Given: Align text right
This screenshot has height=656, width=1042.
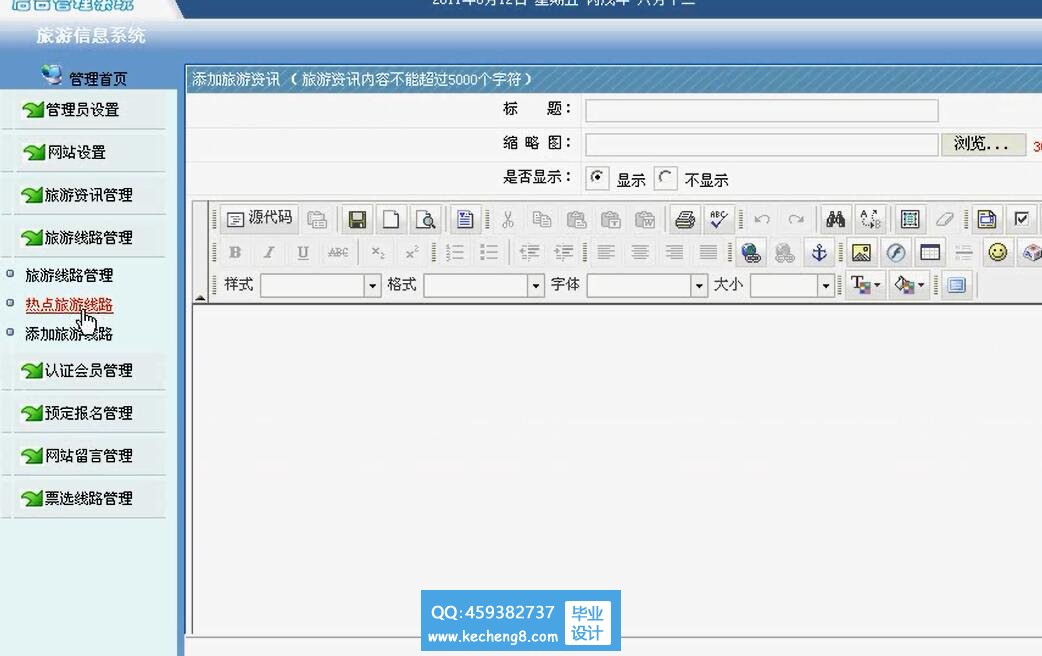Looking at the screenshot, I should 674,253.
